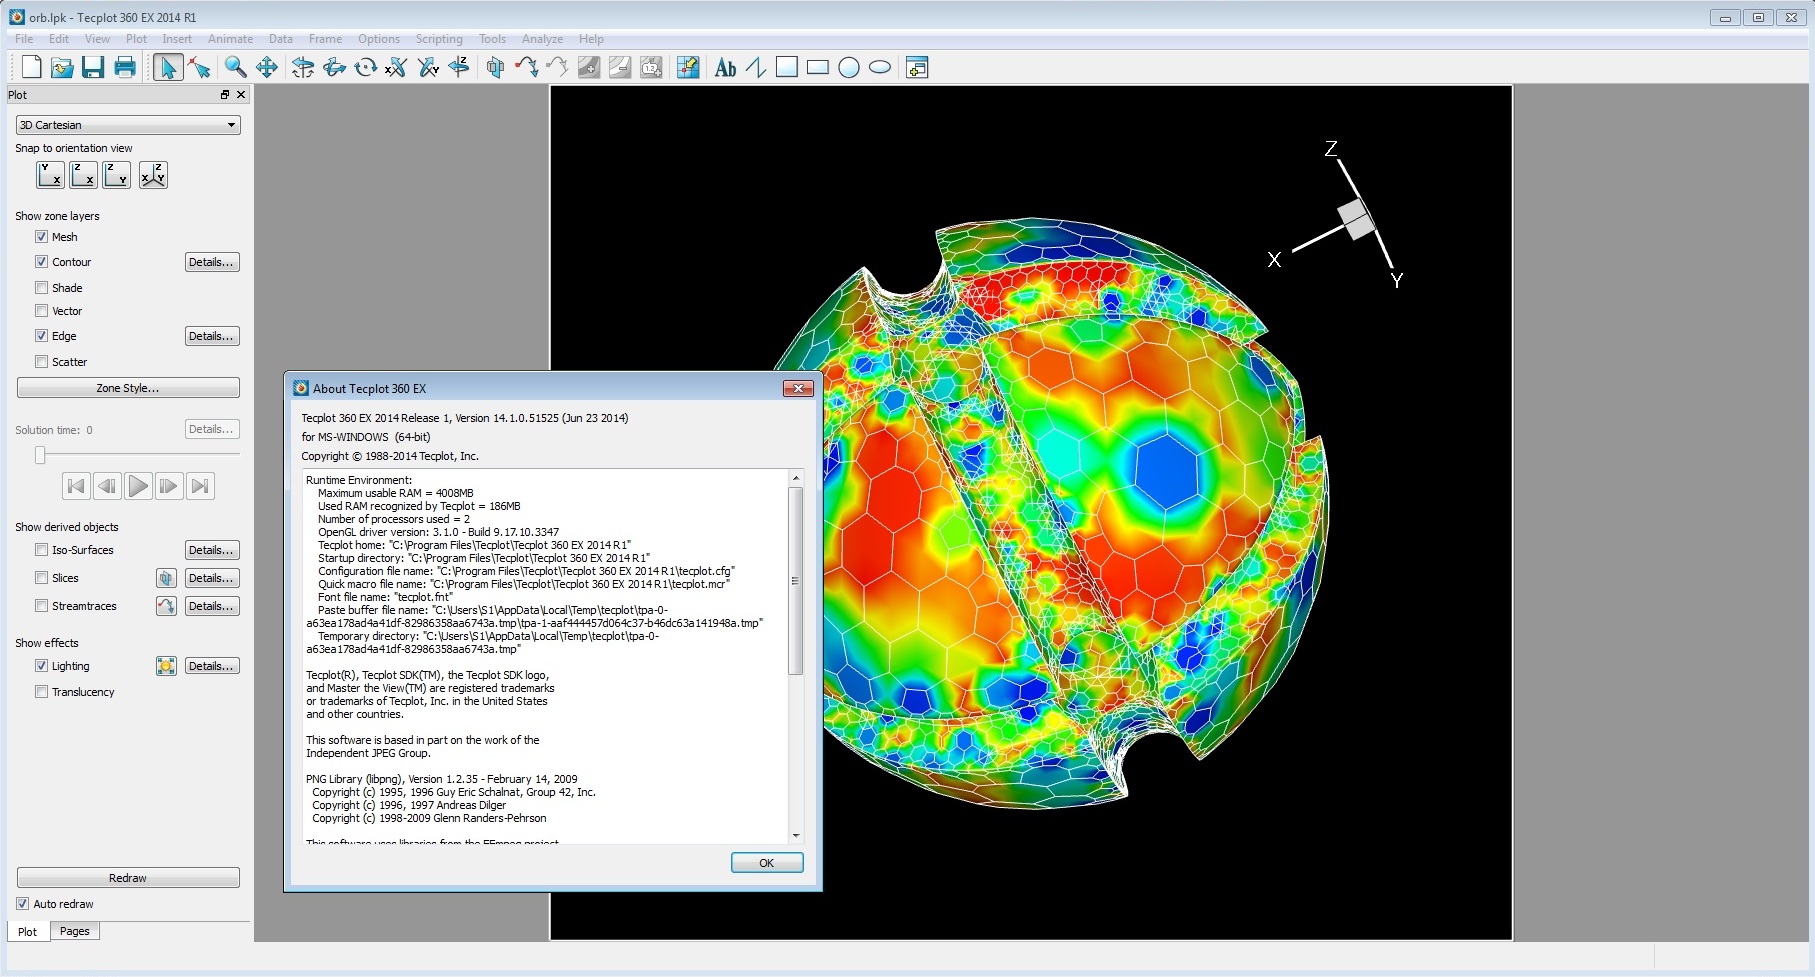The height and width of the screenshot is (977, 1815).
Task: Select the Translate move tool
Action: (x=267, y=67)
